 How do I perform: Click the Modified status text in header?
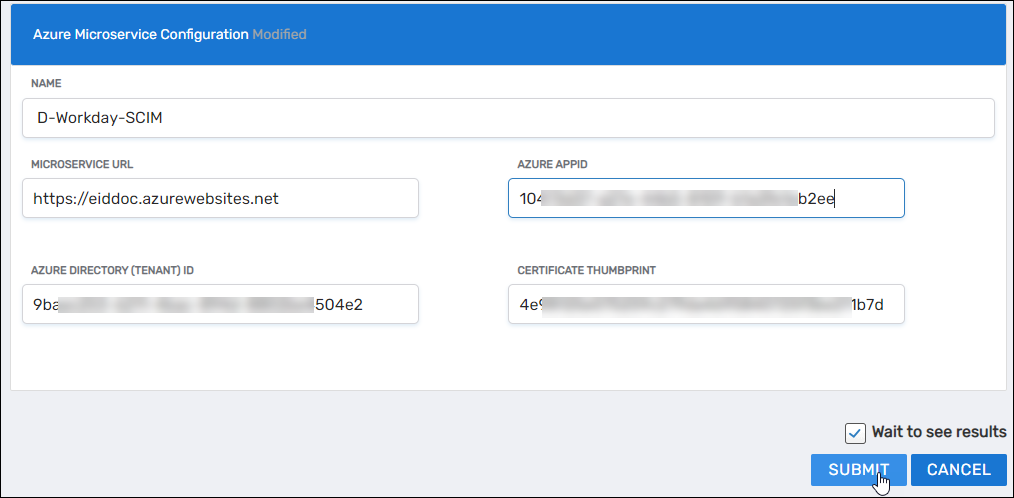click(279, 34)
